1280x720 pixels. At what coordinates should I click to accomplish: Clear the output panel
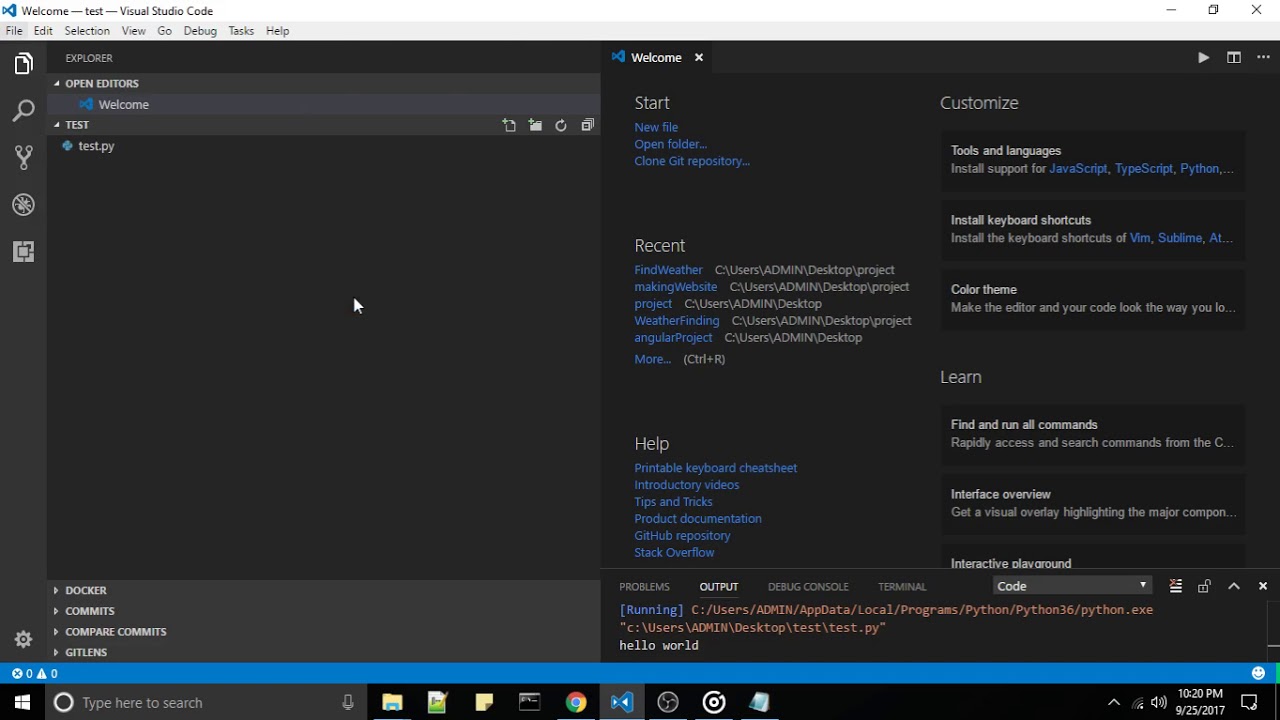point(1176,587)
